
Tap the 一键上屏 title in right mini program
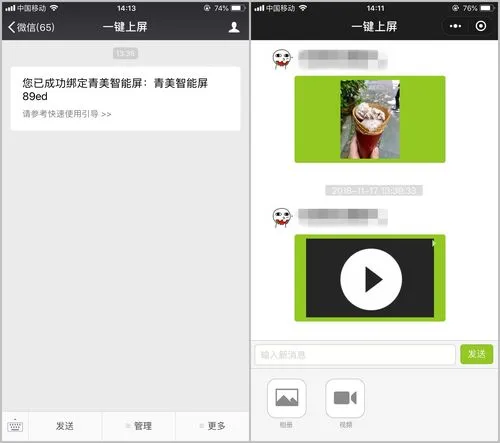[374, 27]
